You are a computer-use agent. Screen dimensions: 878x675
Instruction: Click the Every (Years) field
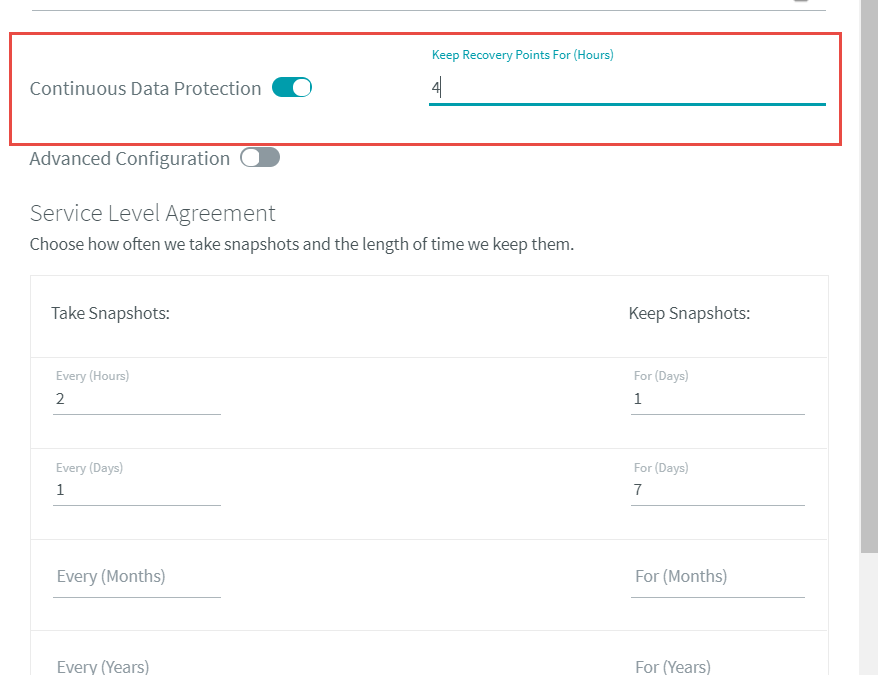coord(137,665)
